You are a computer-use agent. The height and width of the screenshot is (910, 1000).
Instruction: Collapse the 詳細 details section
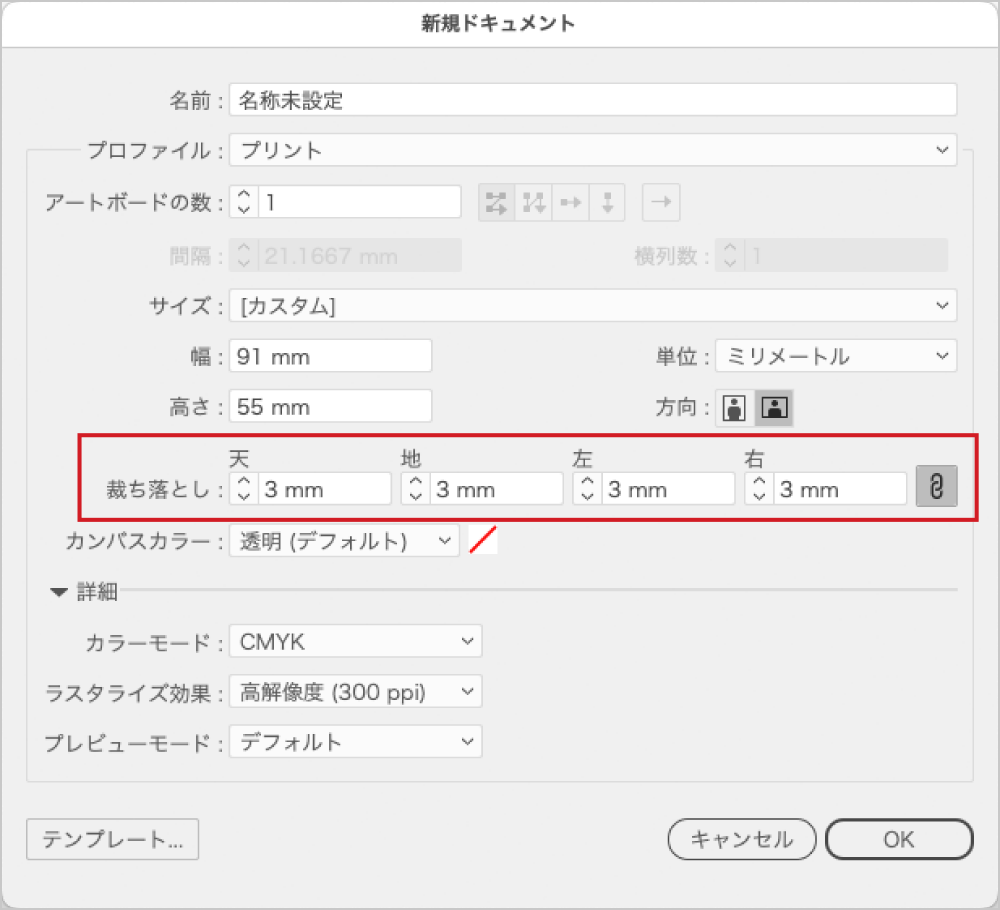coord(60,591)
